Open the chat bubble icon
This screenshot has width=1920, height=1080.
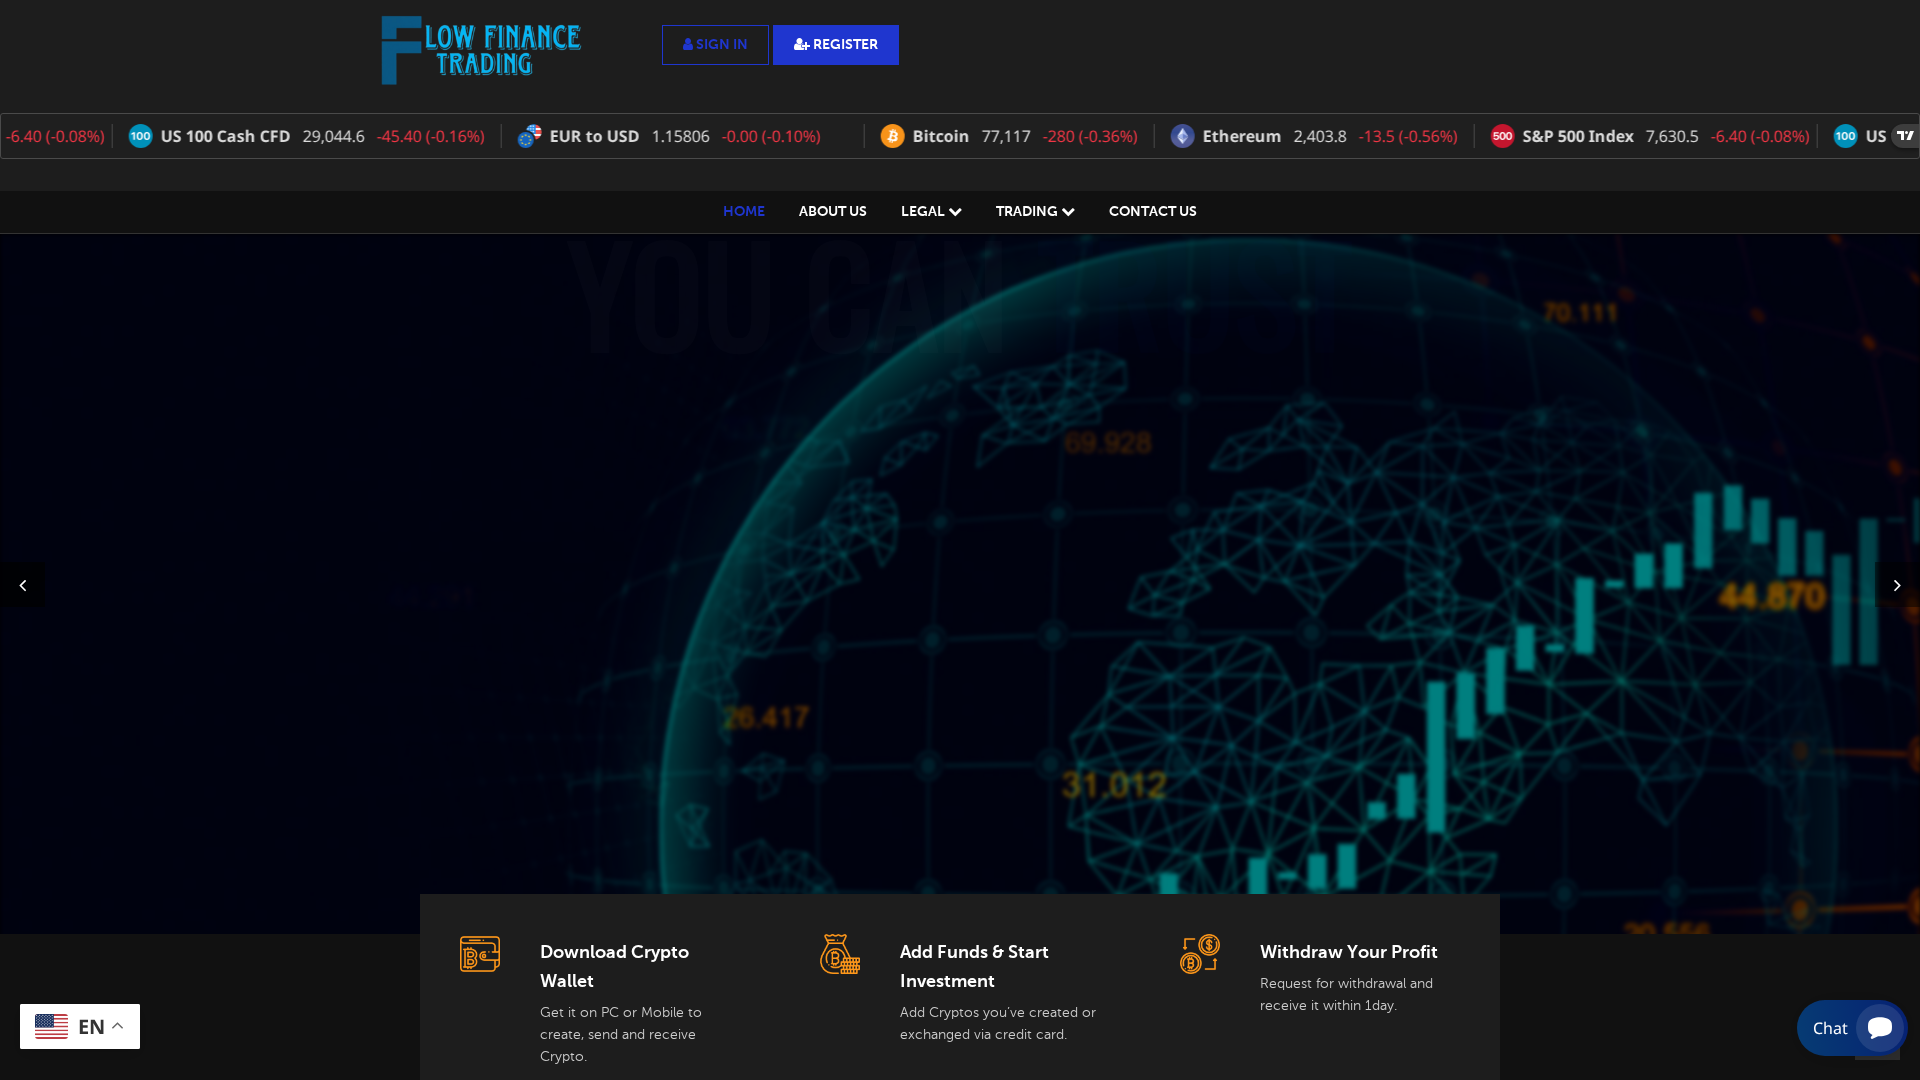[x=1880, y=1028]
